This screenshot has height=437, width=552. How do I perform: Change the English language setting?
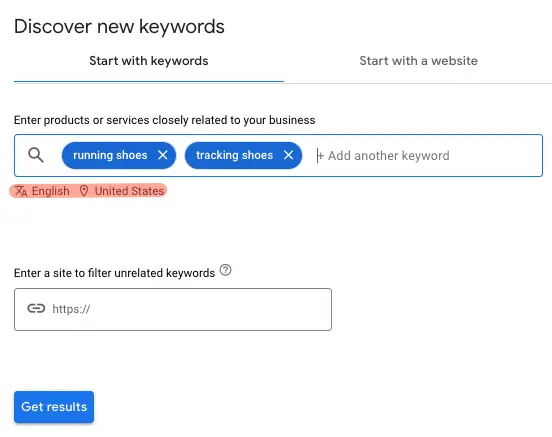pyautogui.click(x=51, y=191)
